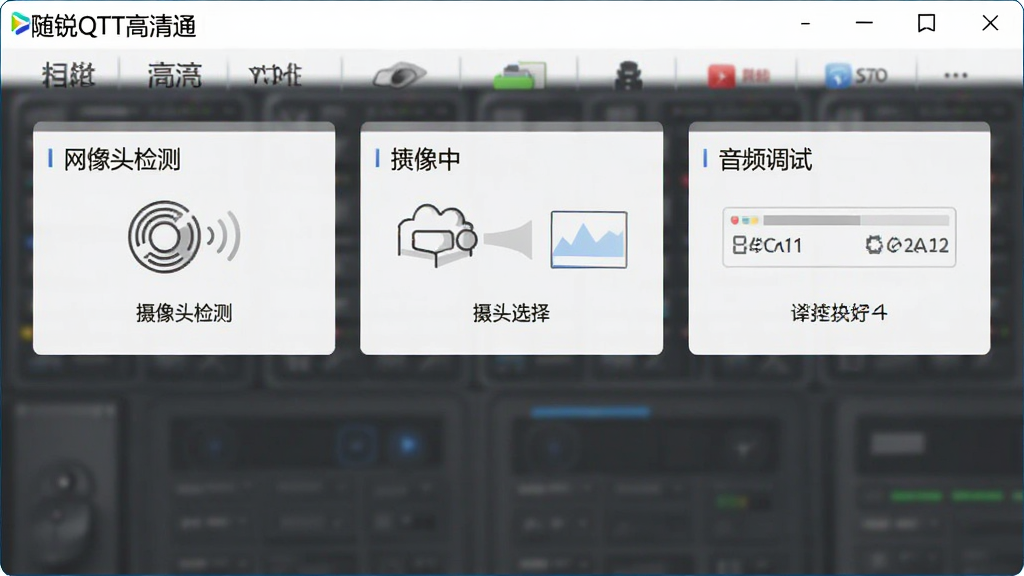This screenshot has width=1024, height=576.
Task: Click the gear icon beside 2A12
Action: (874, 245)
